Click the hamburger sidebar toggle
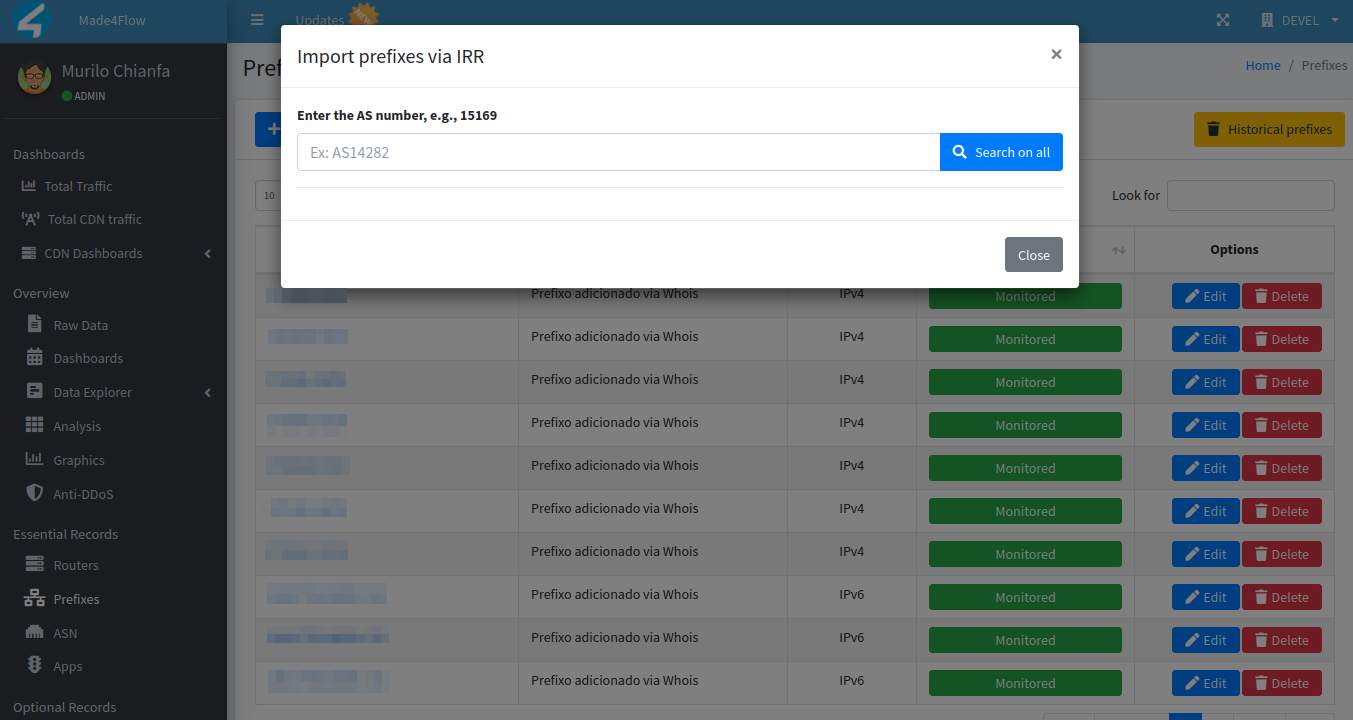 257,19
